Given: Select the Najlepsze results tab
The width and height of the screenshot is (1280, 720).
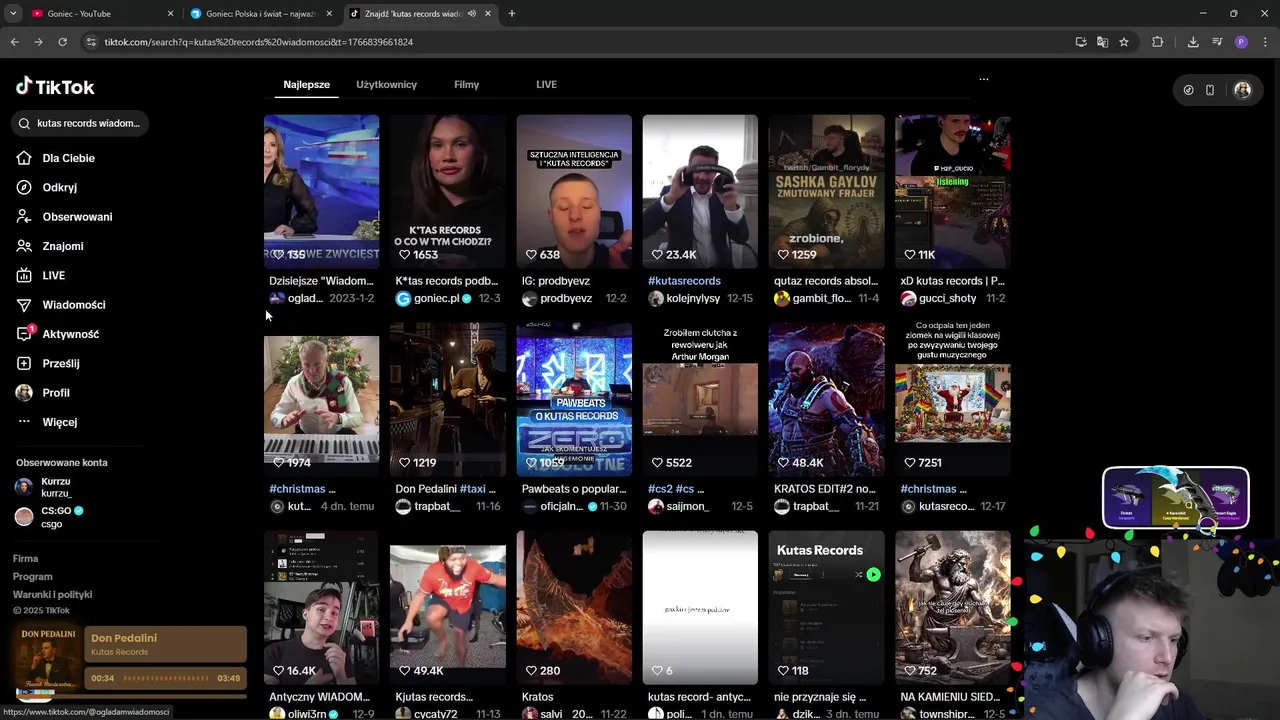Looking at the screenshot, I should coord(306,85).
